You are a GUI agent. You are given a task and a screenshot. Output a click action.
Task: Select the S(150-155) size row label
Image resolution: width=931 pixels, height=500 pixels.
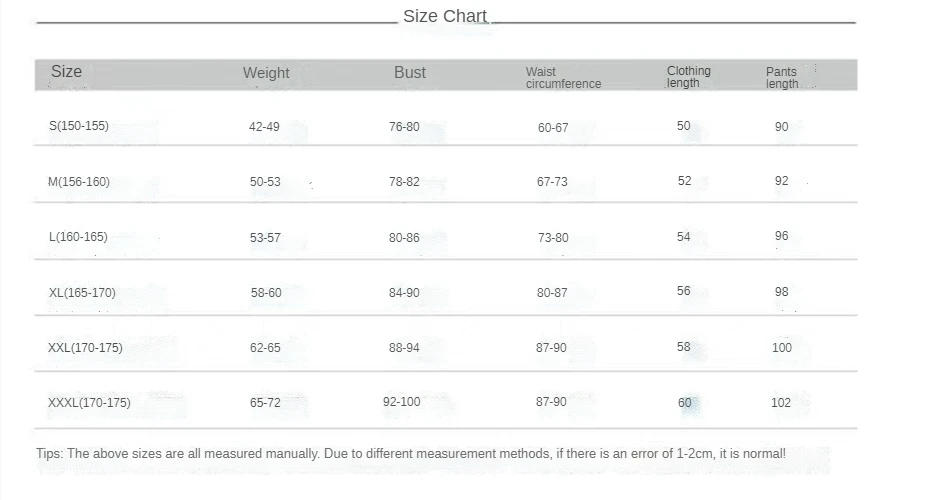[79, 126]
